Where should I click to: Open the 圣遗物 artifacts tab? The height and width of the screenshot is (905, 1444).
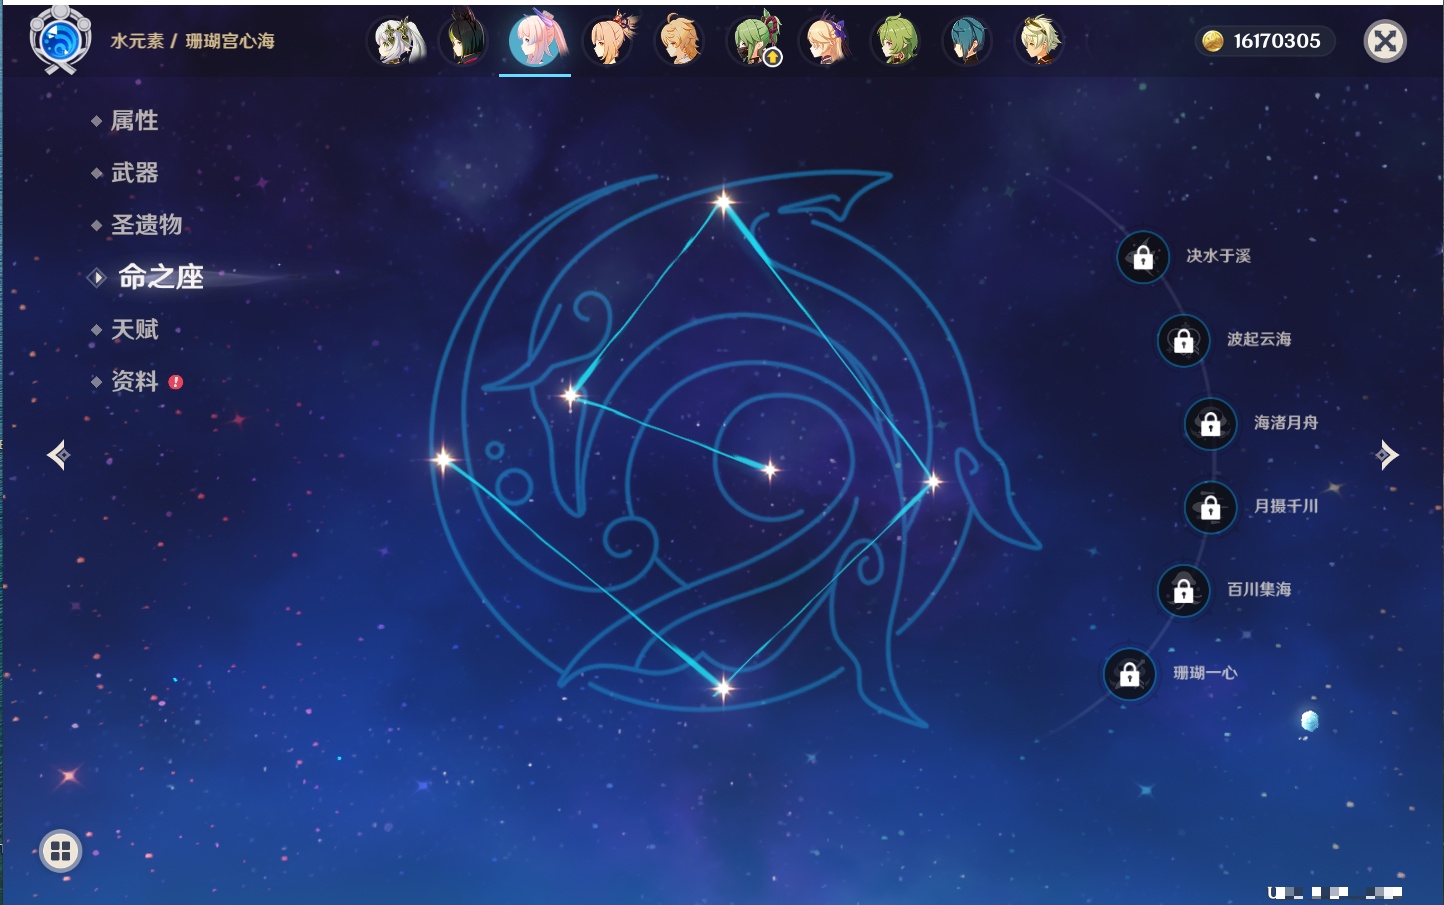coord(146,225)
